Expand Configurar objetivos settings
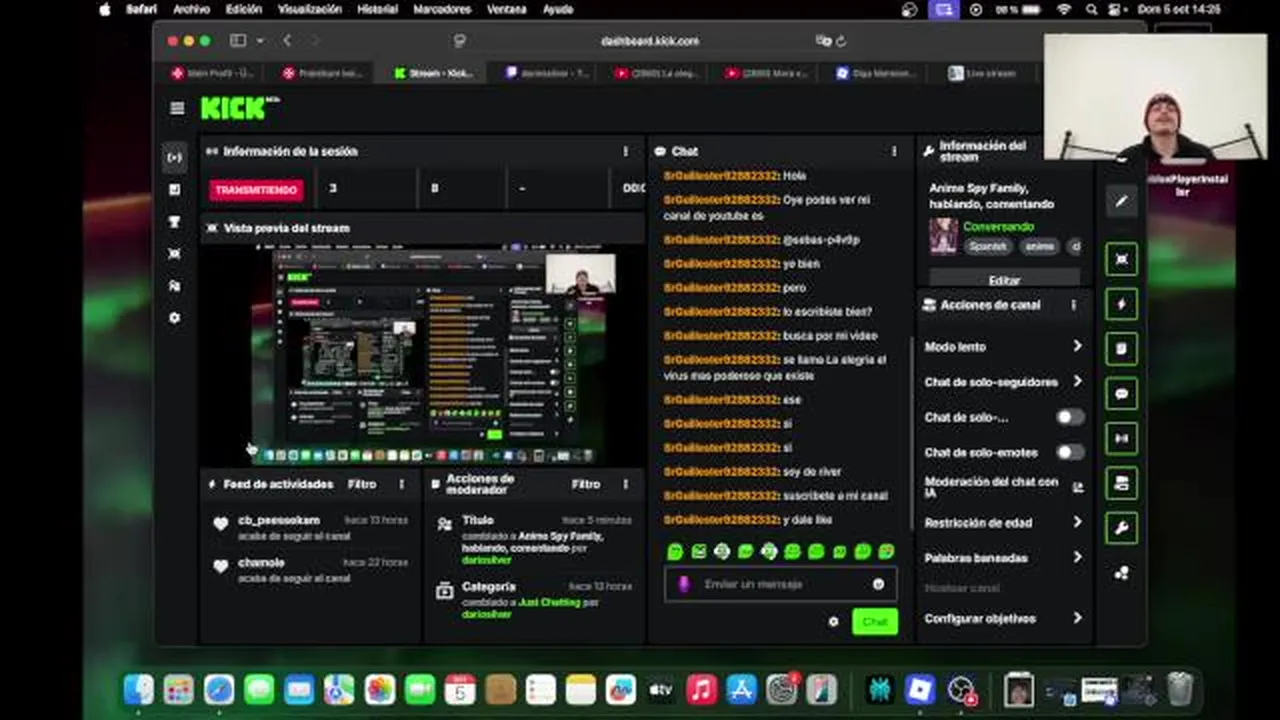The height and width of the screenshot is (720, 1280). click(1003, 618)
